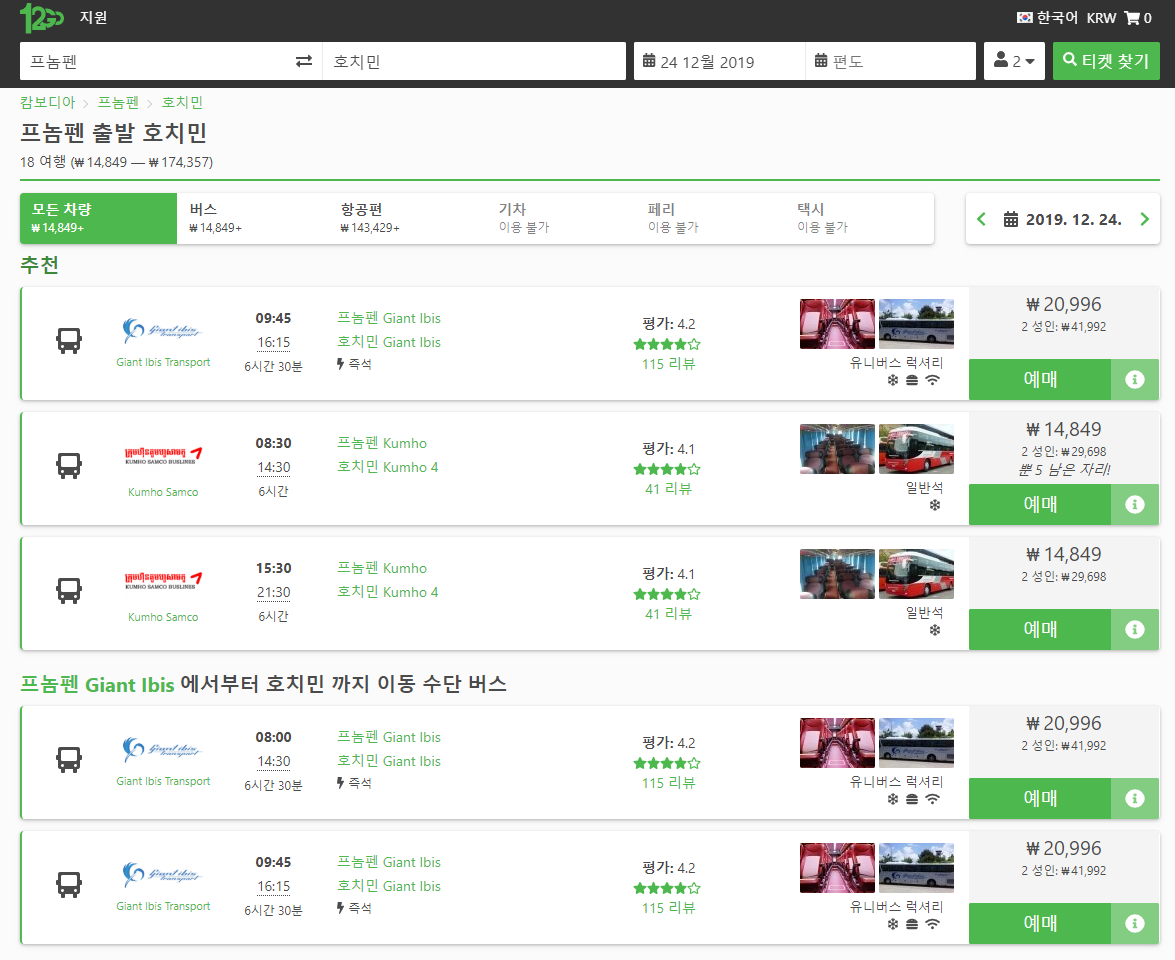
Task: Click 호치민 breadcrumb link
Action: [x=182, y=102]
